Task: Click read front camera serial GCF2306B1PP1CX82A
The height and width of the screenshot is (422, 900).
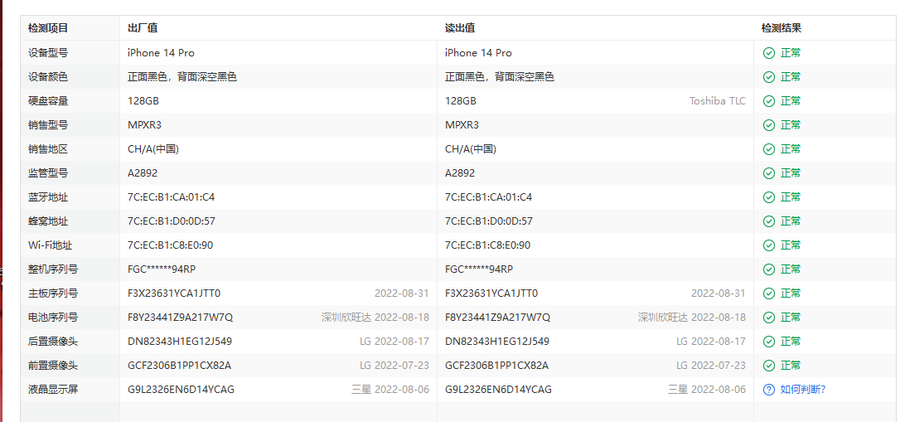Action: coord(497,366)
